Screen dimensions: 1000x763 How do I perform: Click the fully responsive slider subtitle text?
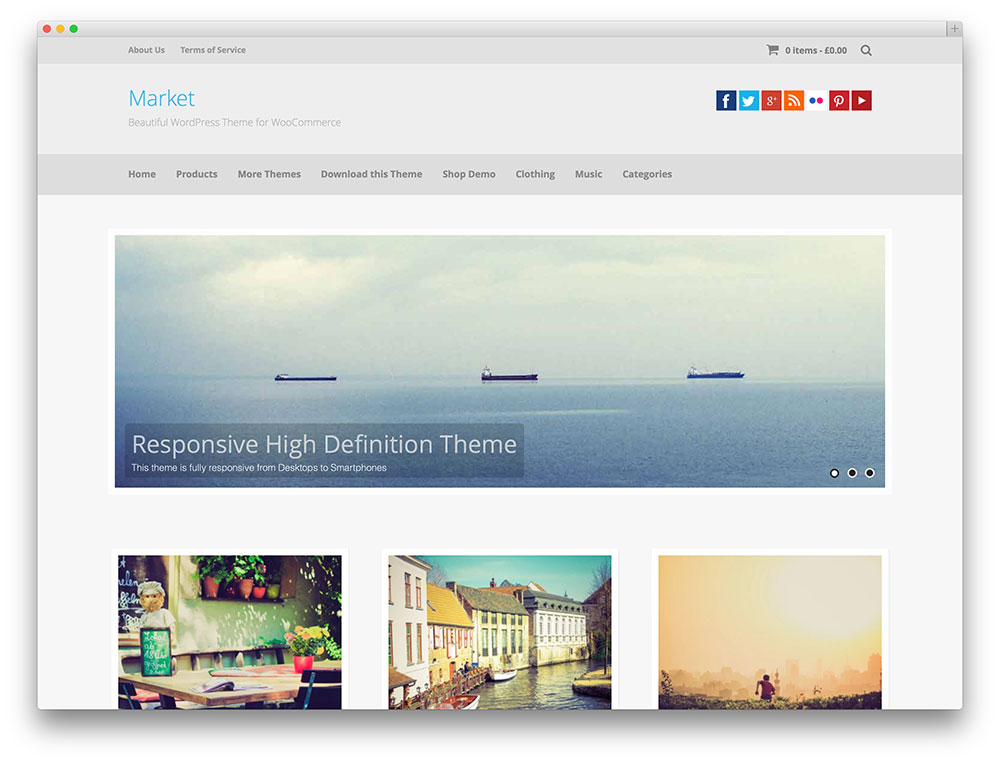coord(259,468)
